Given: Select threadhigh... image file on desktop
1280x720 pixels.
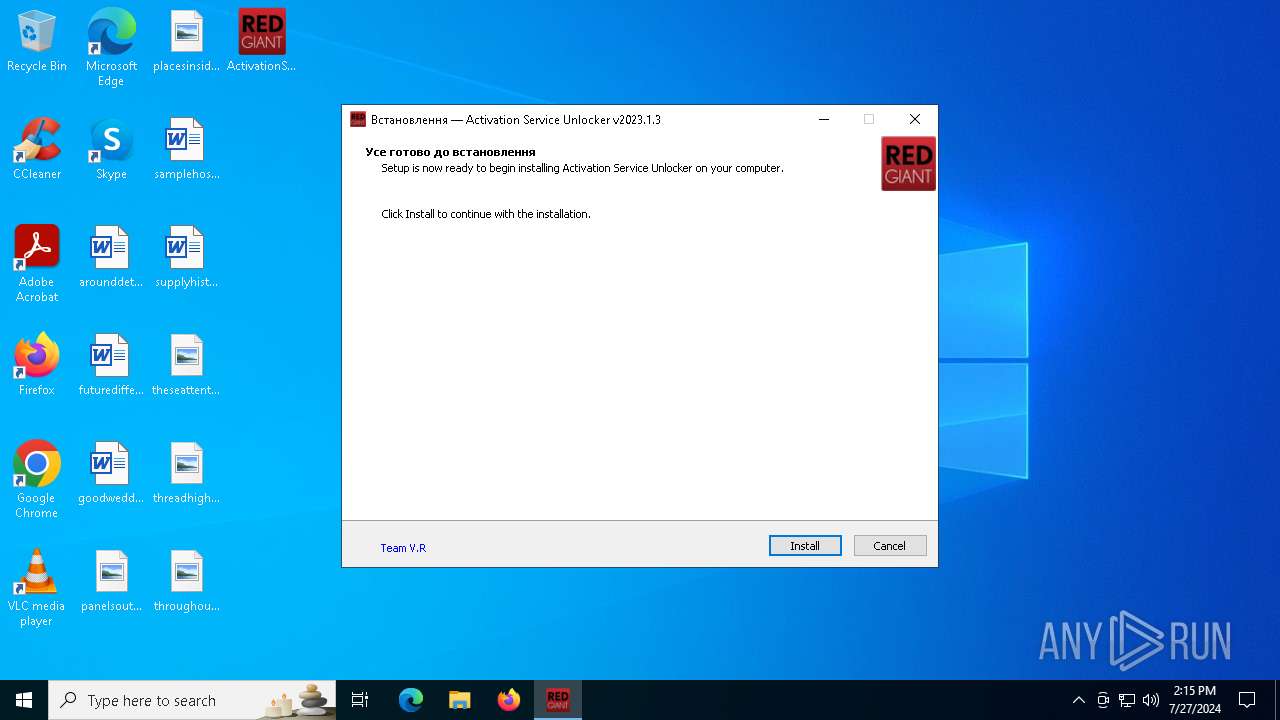Looking at the screenshot, I should coord(186,473).
